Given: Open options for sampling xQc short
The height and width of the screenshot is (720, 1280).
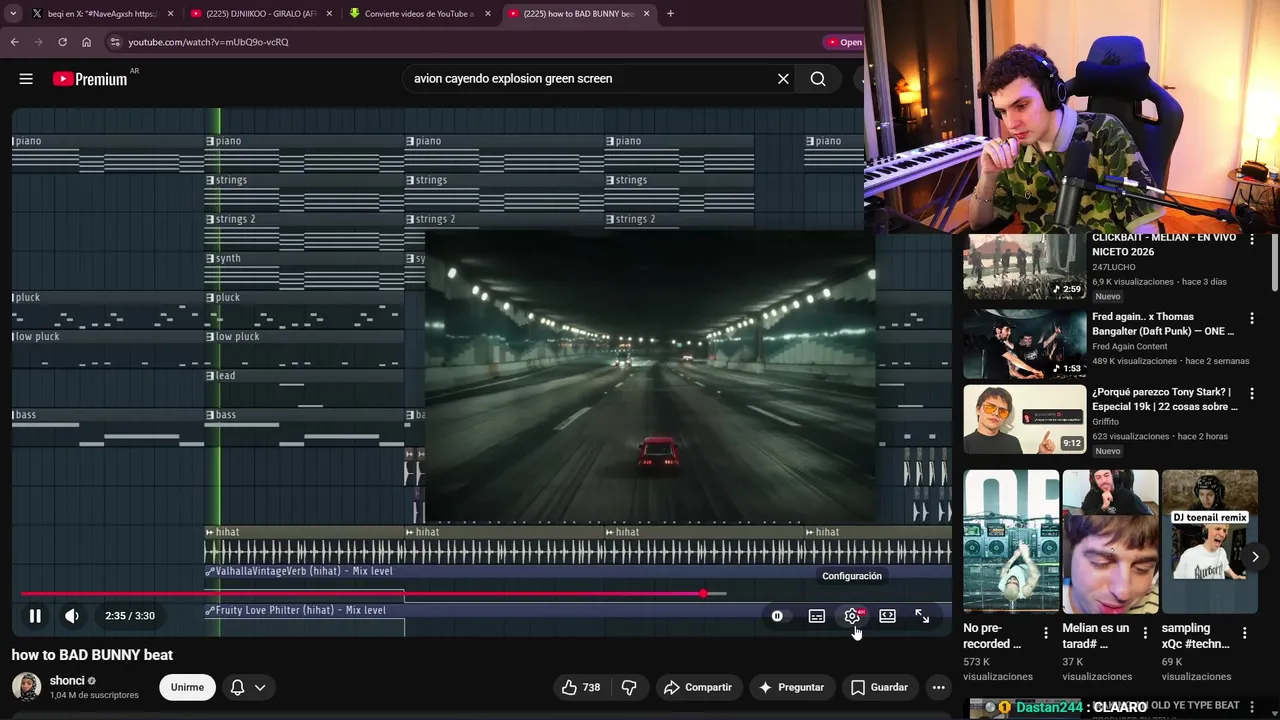Looking at the screenshot, I should point(1244,633).
